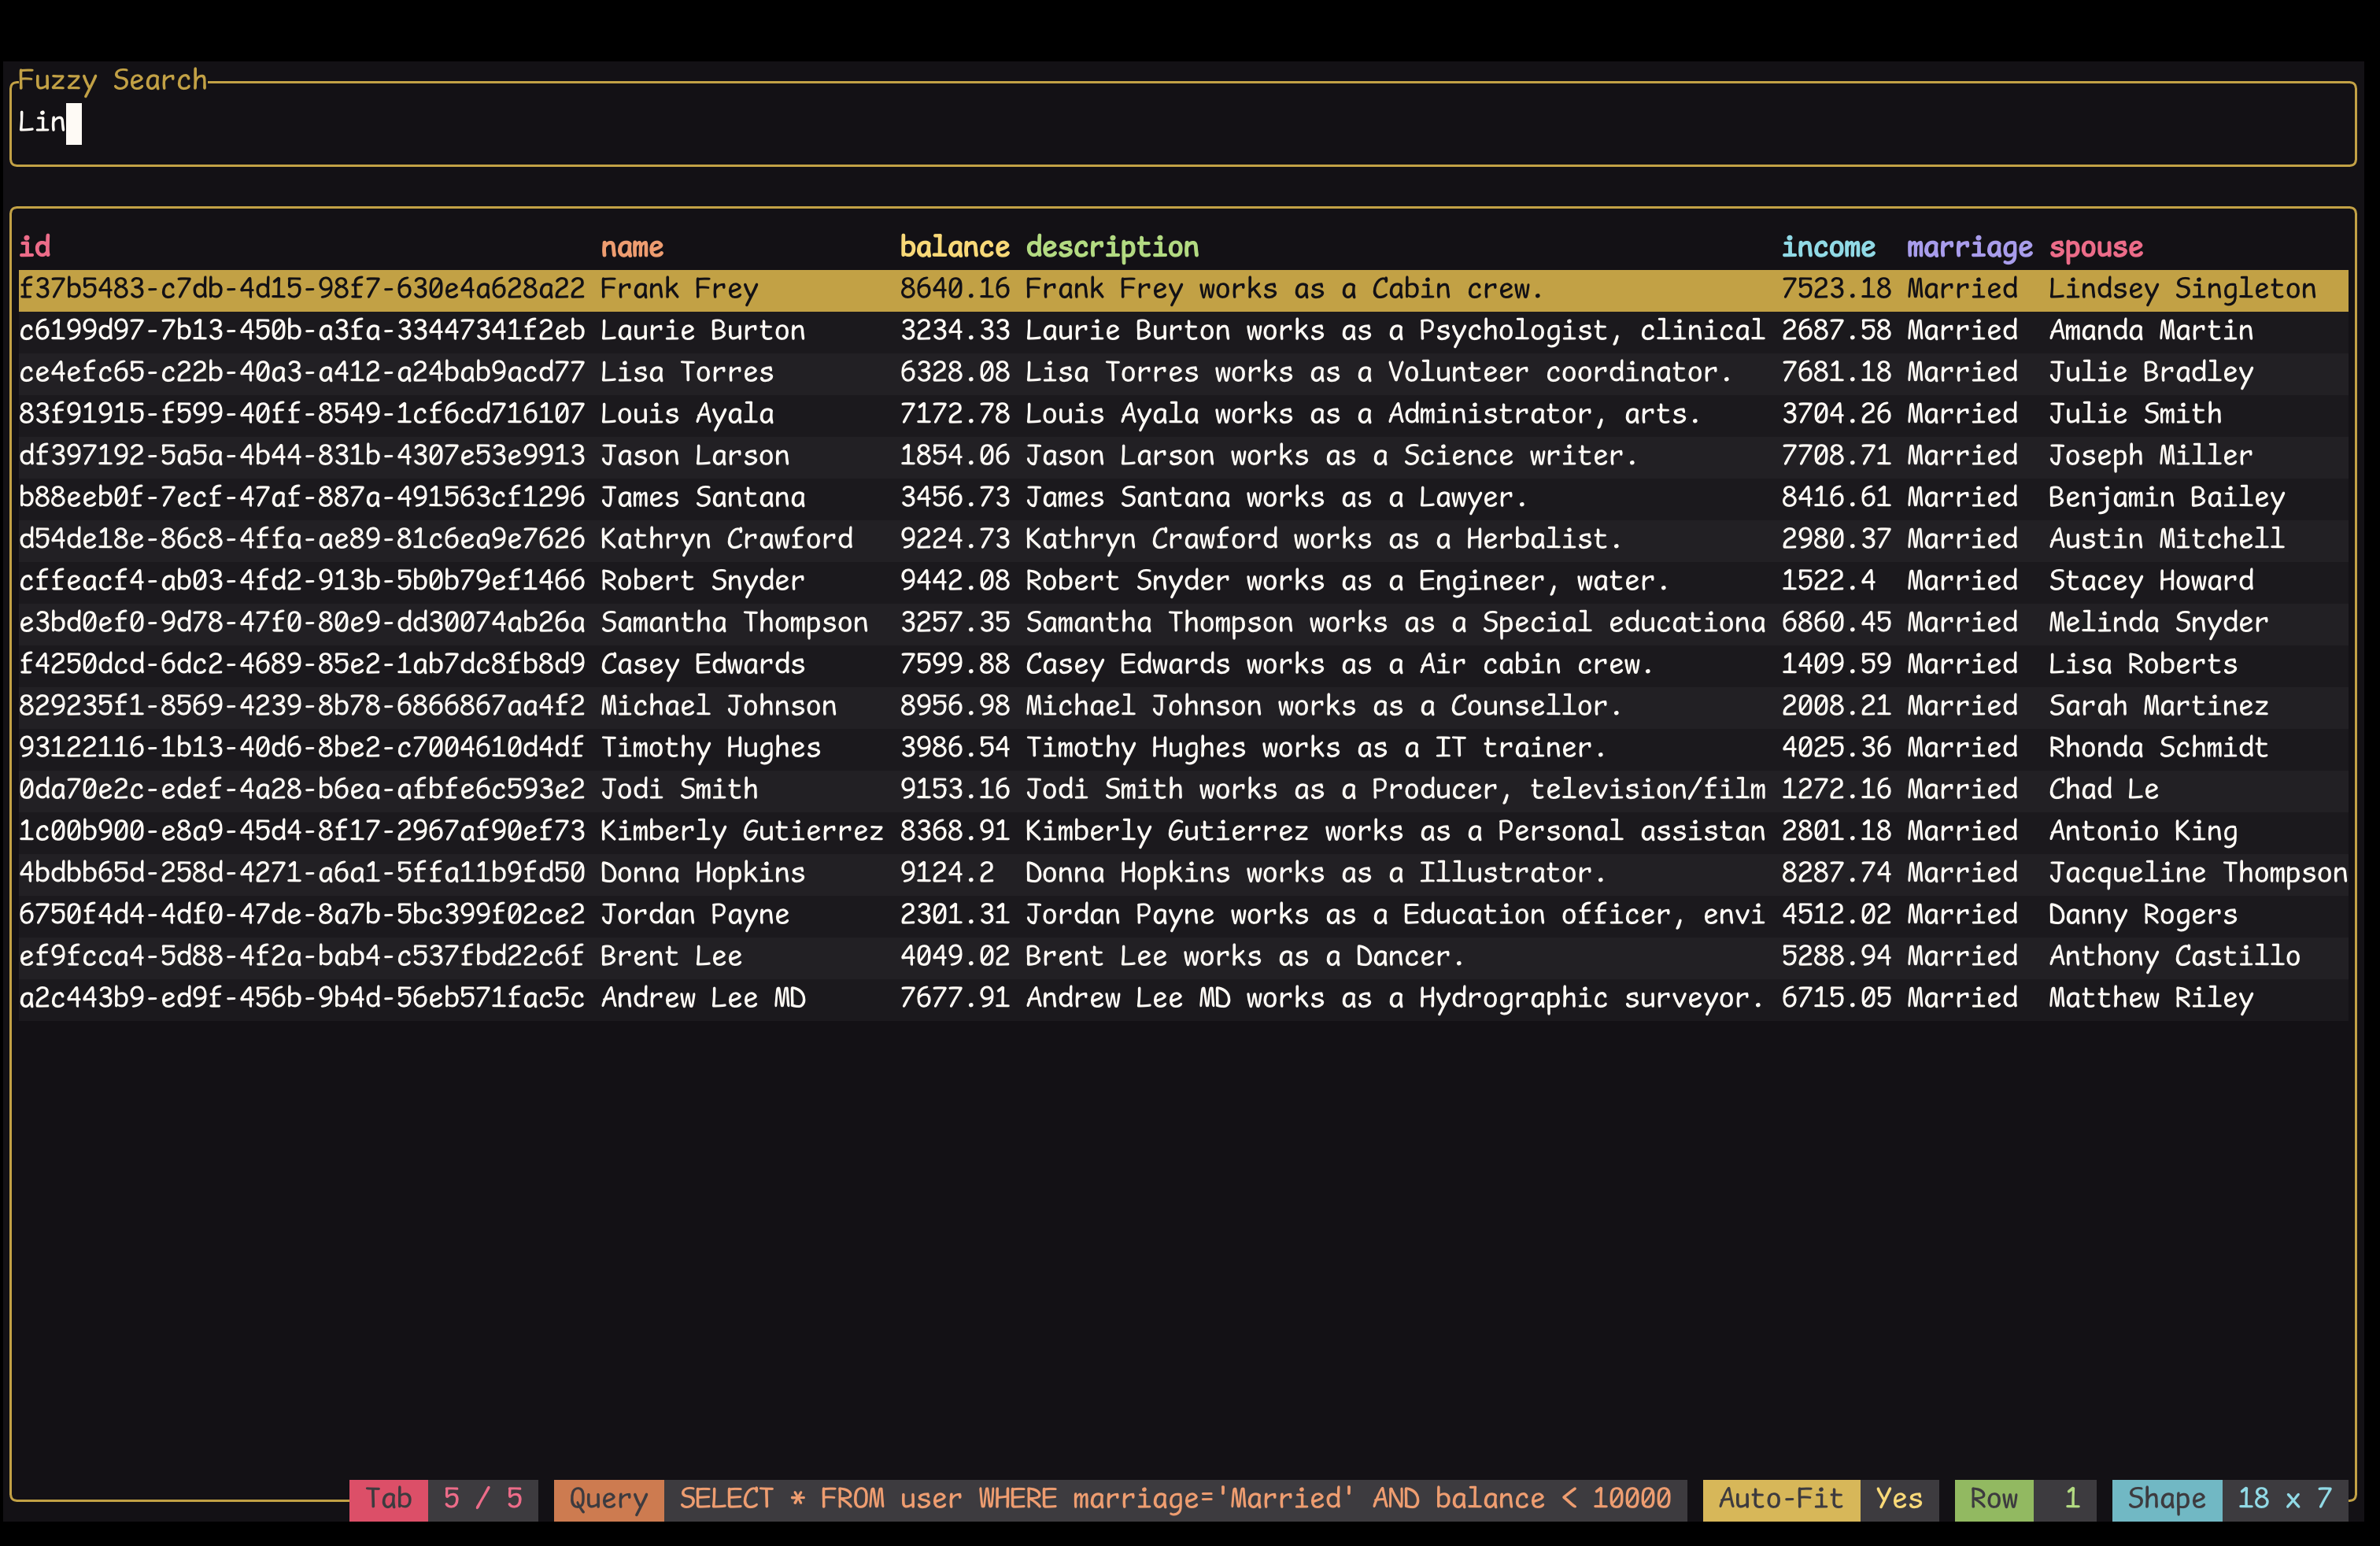Click spouse Lindsey Singleton
Viewport: 2380px width, 1546px height.
[2182, 289]
